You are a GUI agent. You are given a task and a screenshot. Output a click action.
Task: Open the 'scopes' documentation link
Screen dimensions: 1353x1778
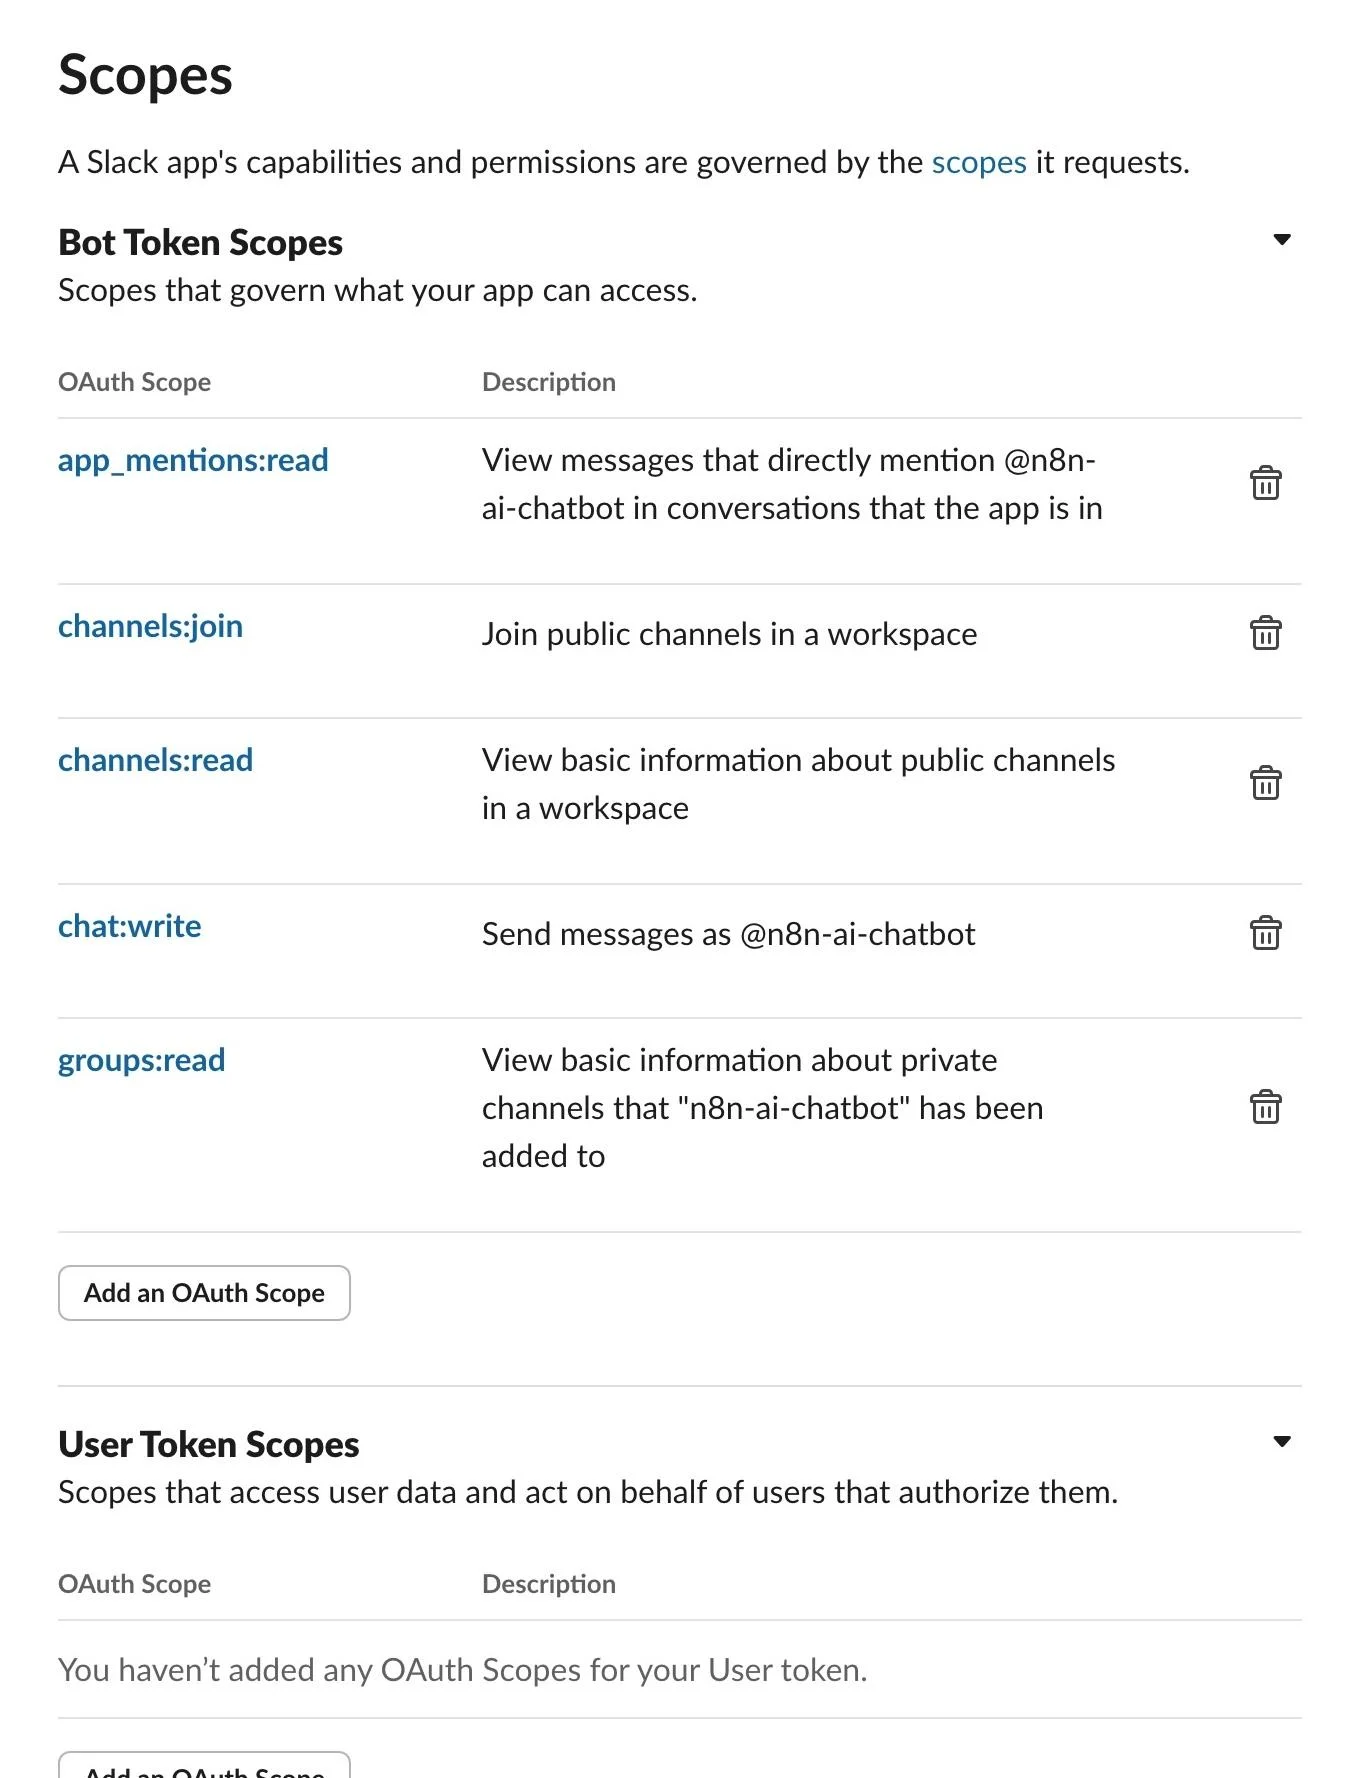pos(978,162)
